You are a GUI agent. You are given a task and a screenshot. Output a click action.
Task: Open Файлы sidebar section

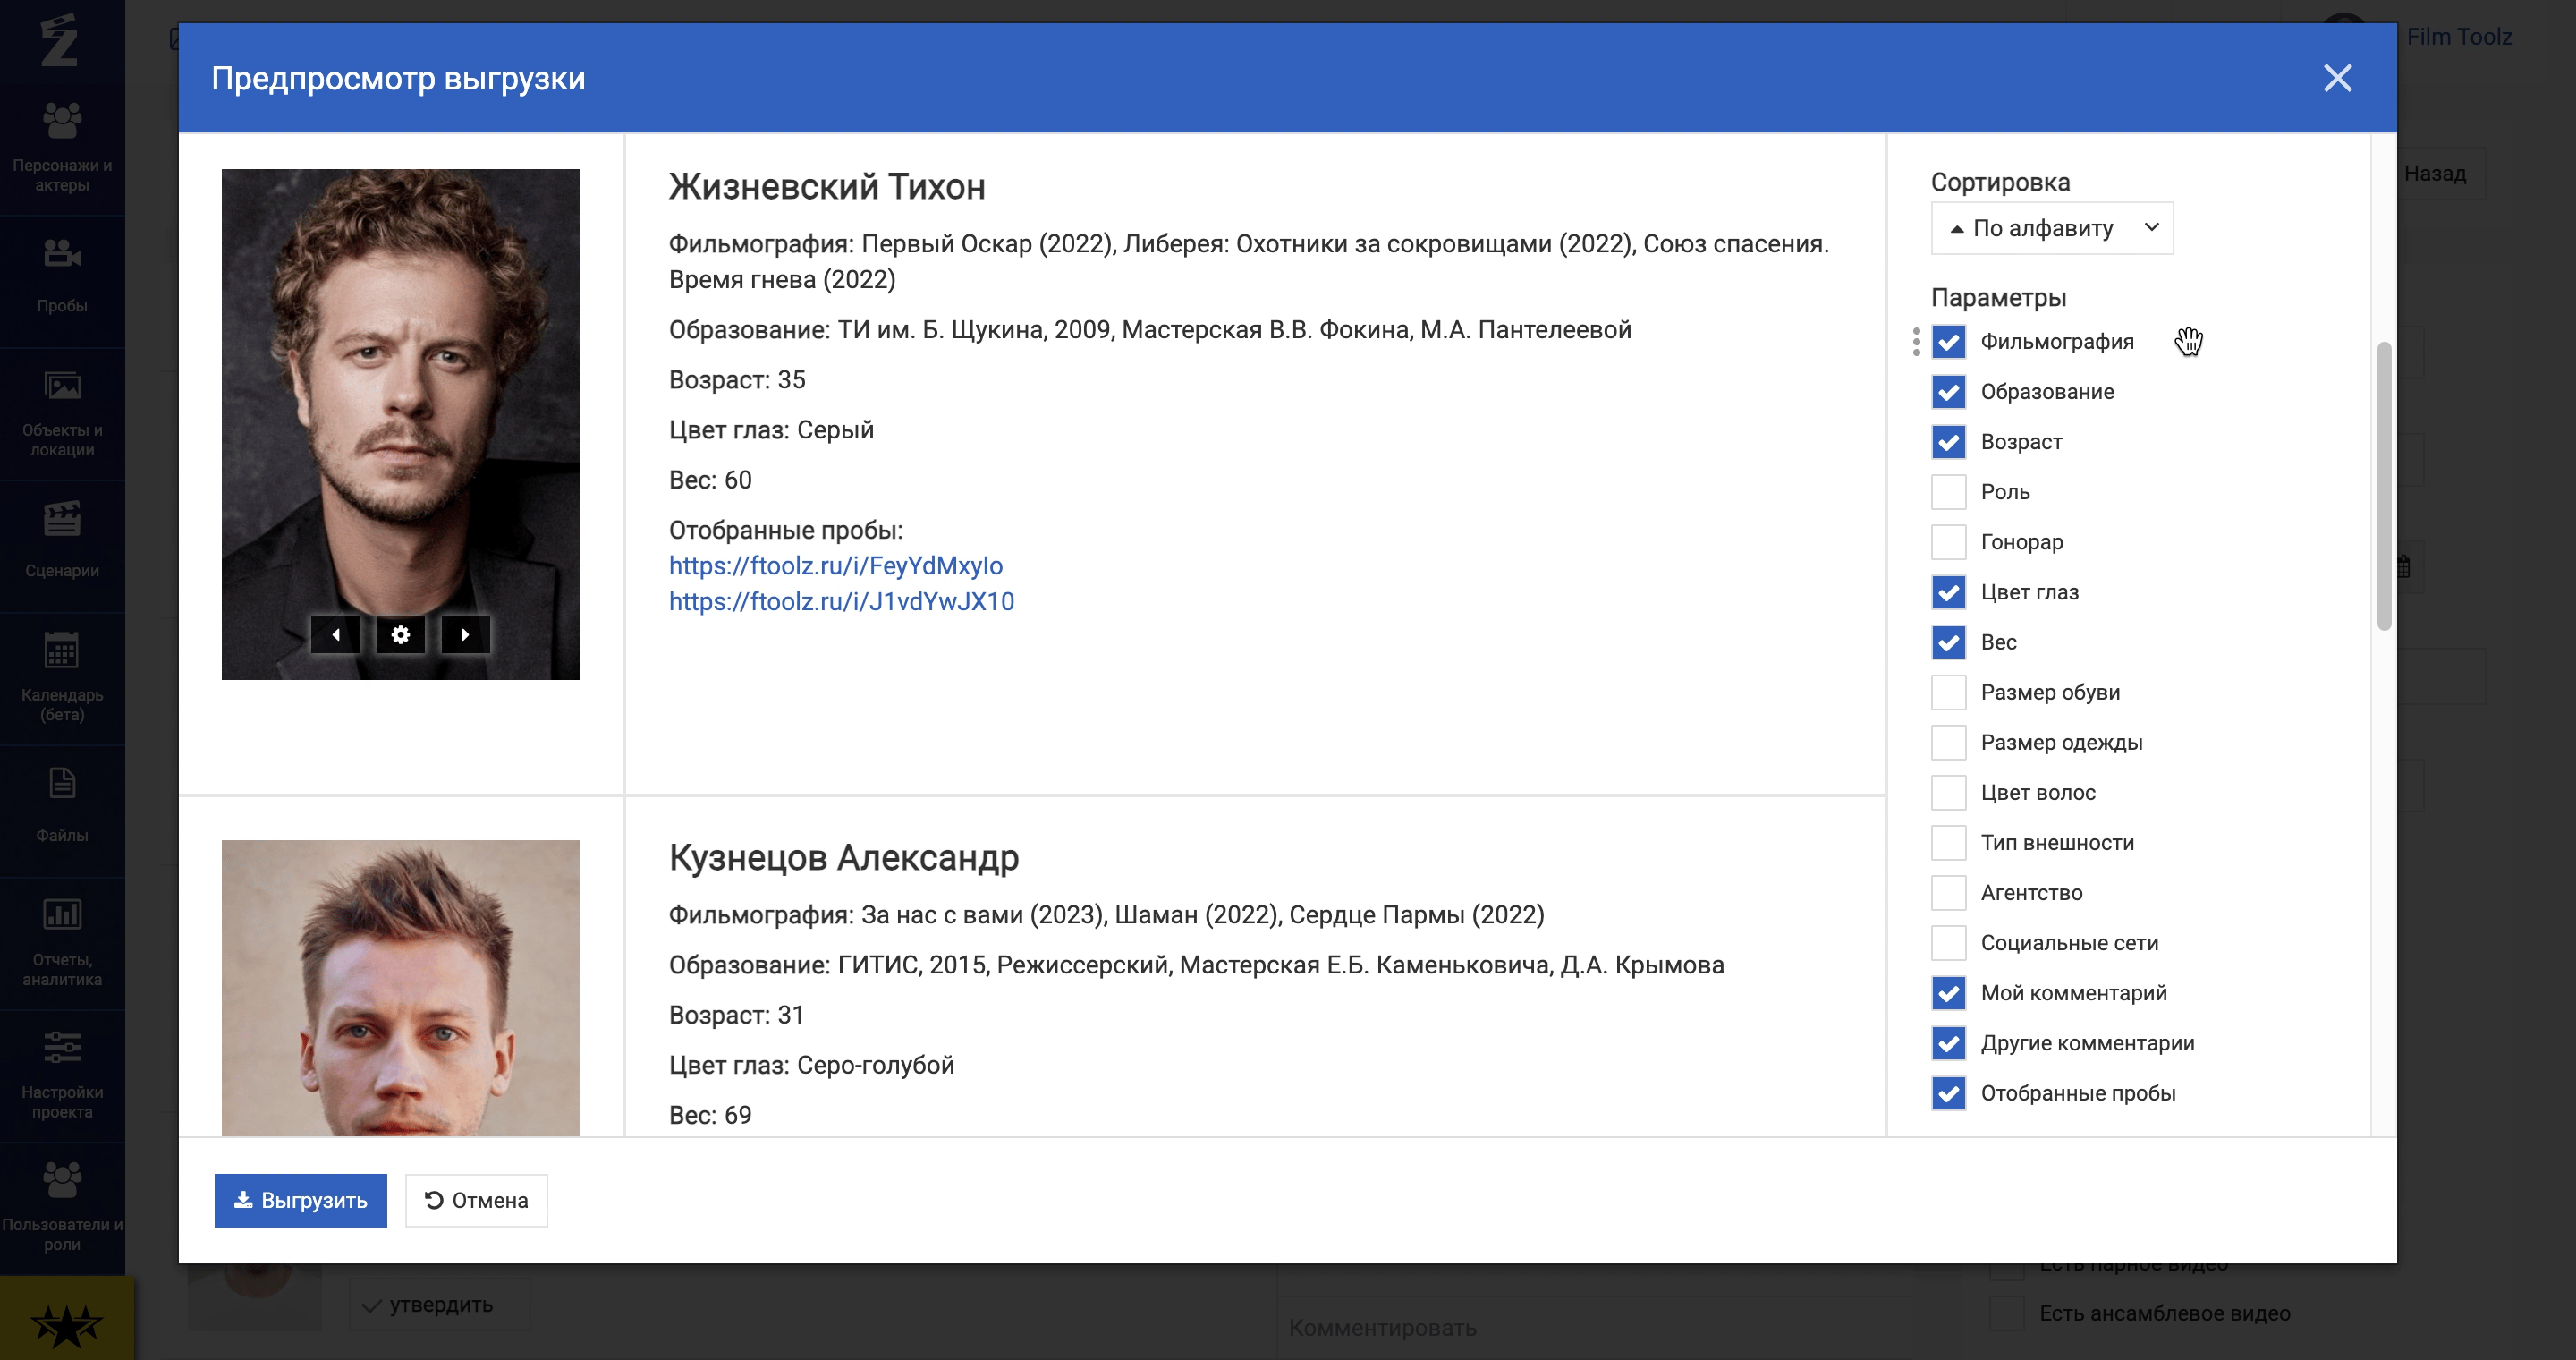pos(62,808)
